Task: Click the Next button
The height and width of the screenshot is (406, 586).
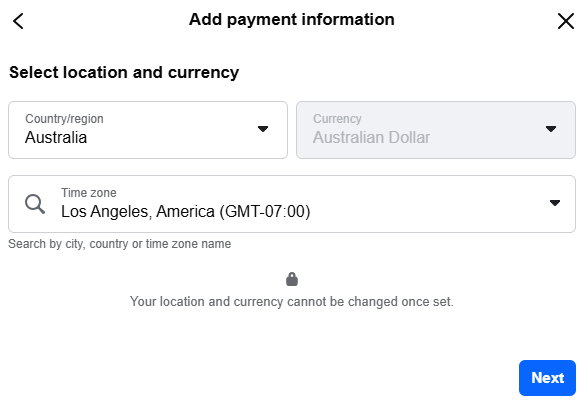Action: click(x=547, y=378)
